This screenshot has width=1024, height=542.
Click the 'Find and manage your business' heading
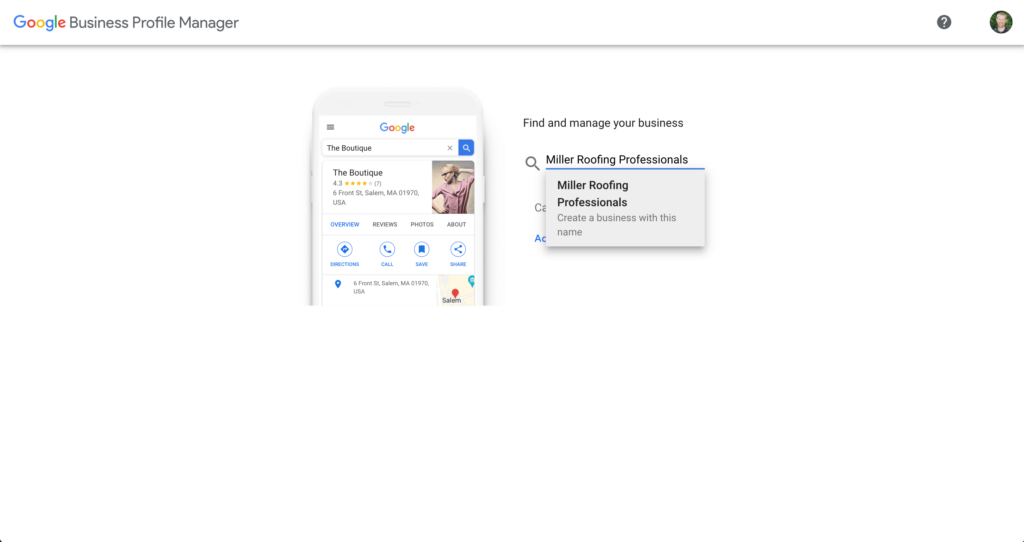pos(603,123)
